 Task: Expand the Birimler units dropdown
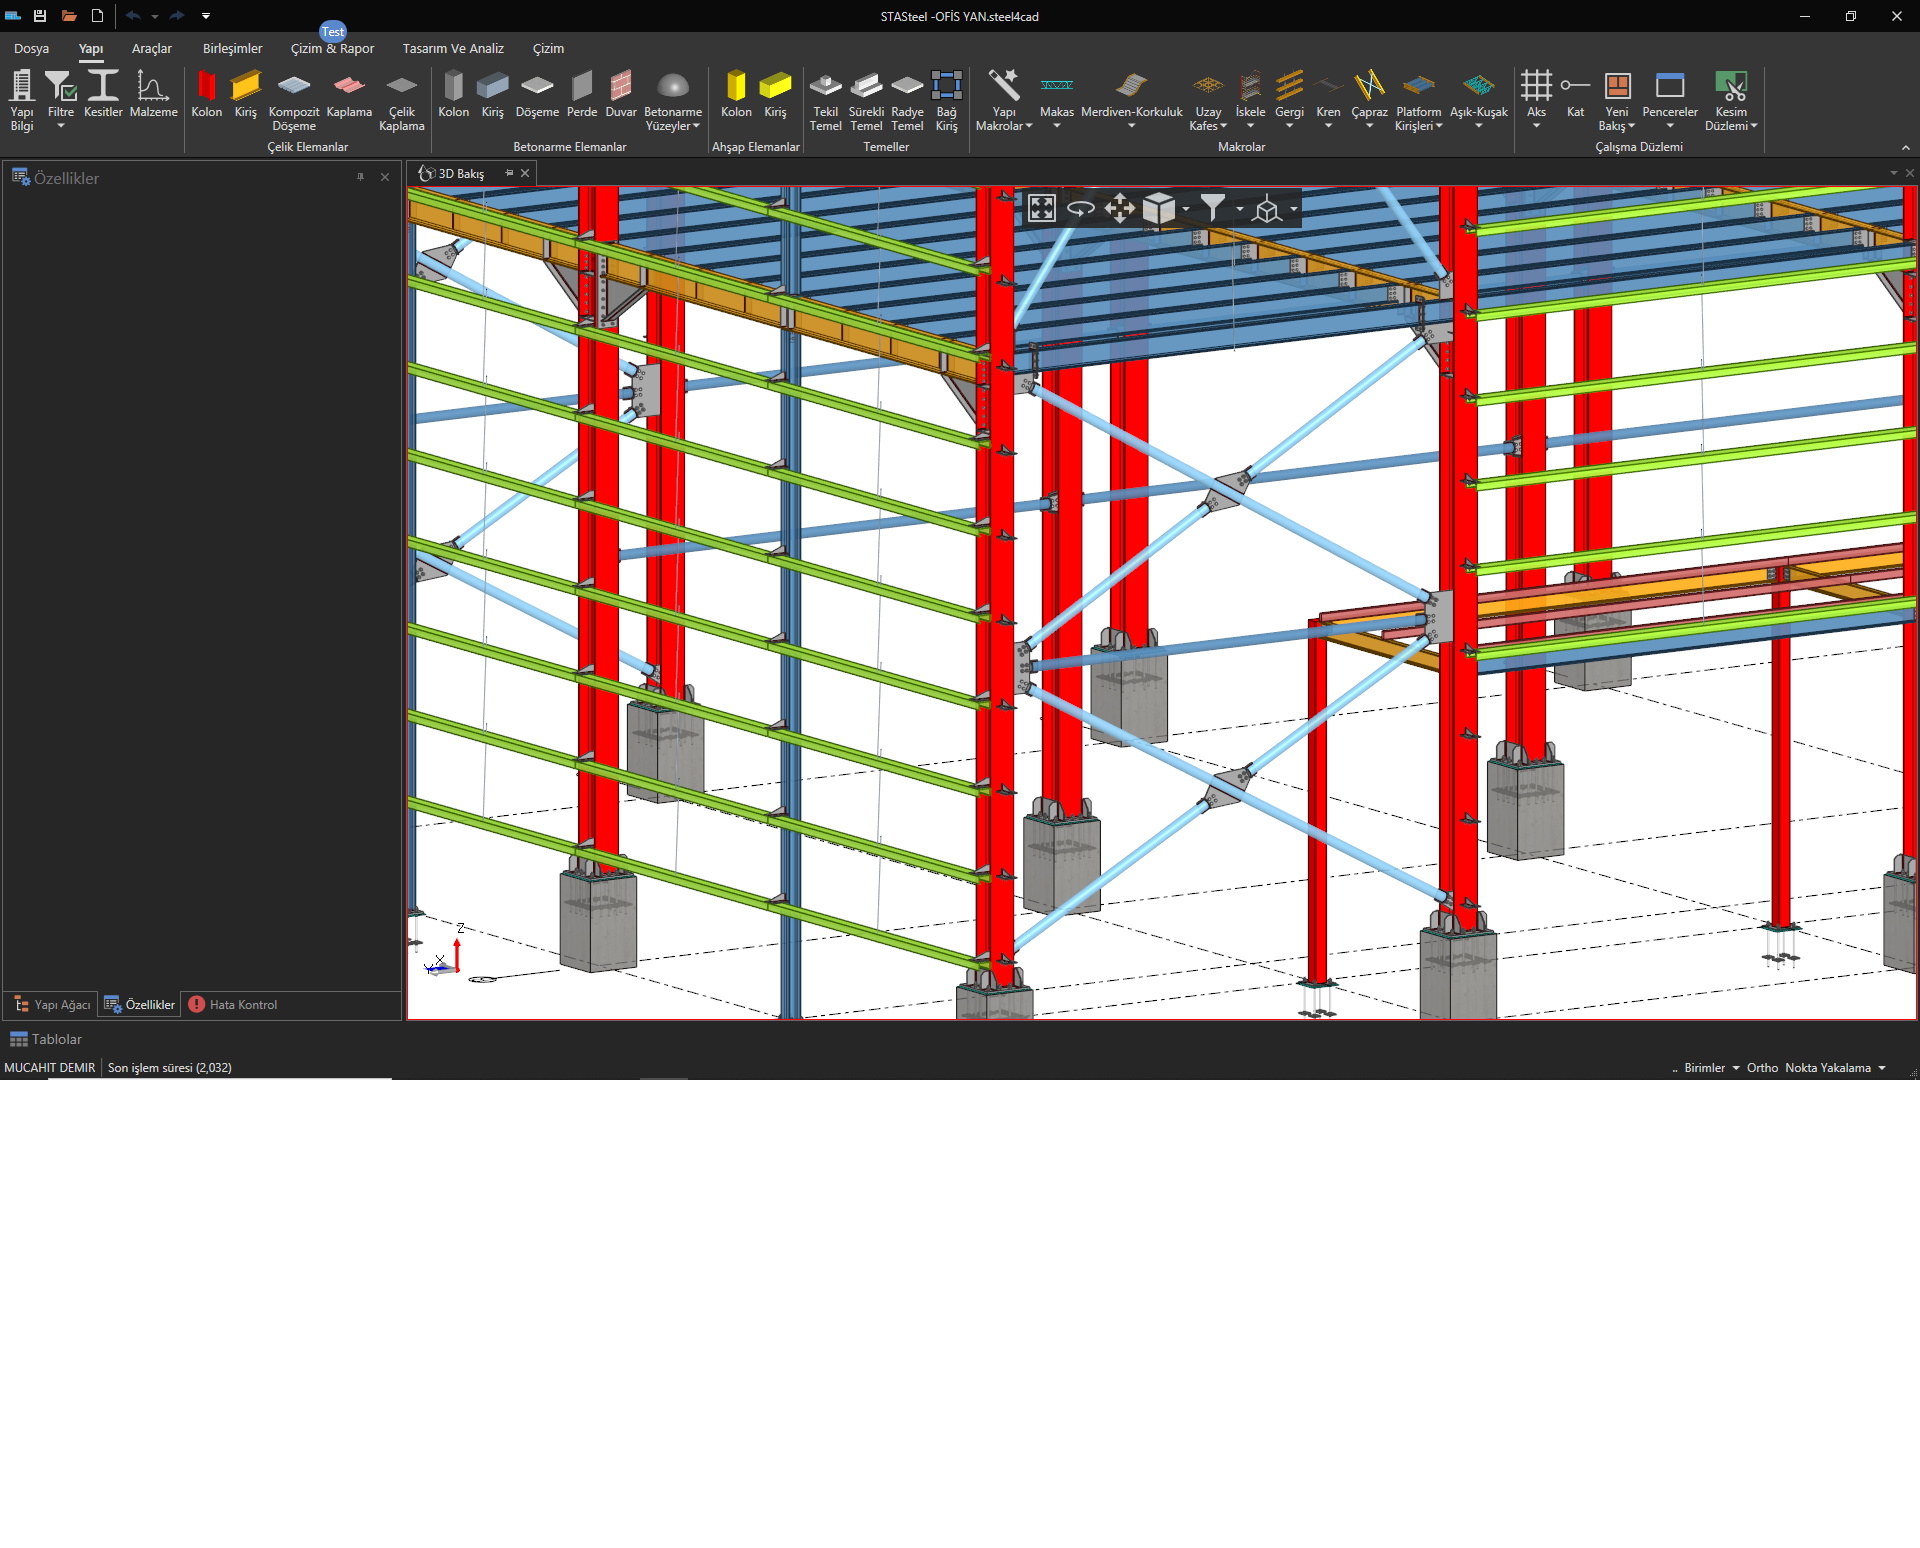[1711, 1068]
